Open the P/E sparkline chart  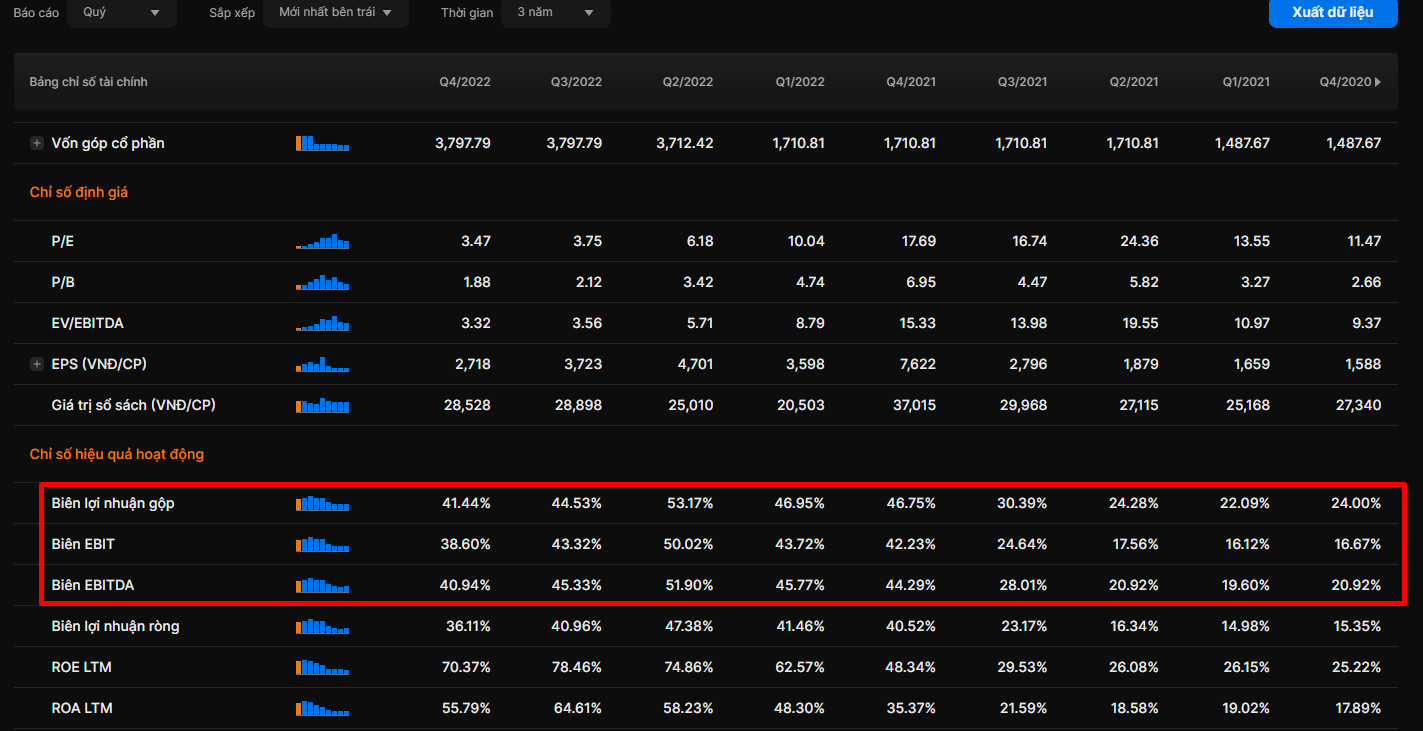coord(322,241)
